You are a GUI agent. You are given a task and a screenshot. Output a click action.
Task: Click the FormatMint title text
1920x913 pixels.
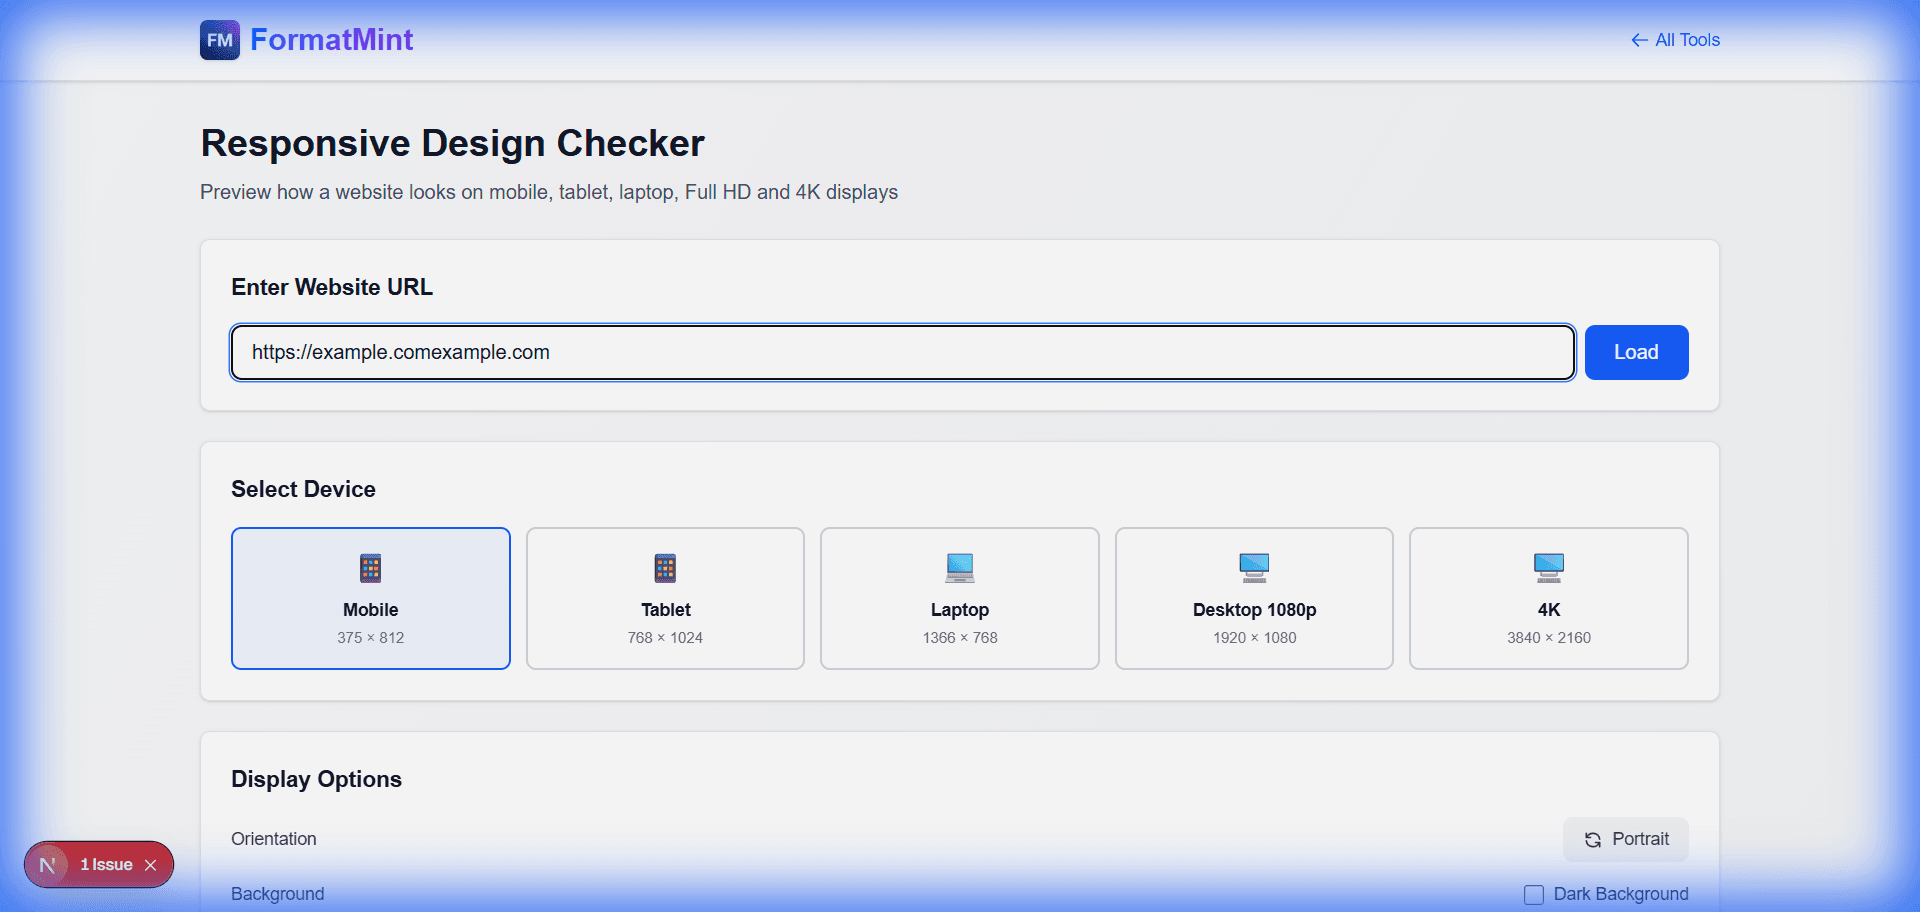(x=332, y=40)
